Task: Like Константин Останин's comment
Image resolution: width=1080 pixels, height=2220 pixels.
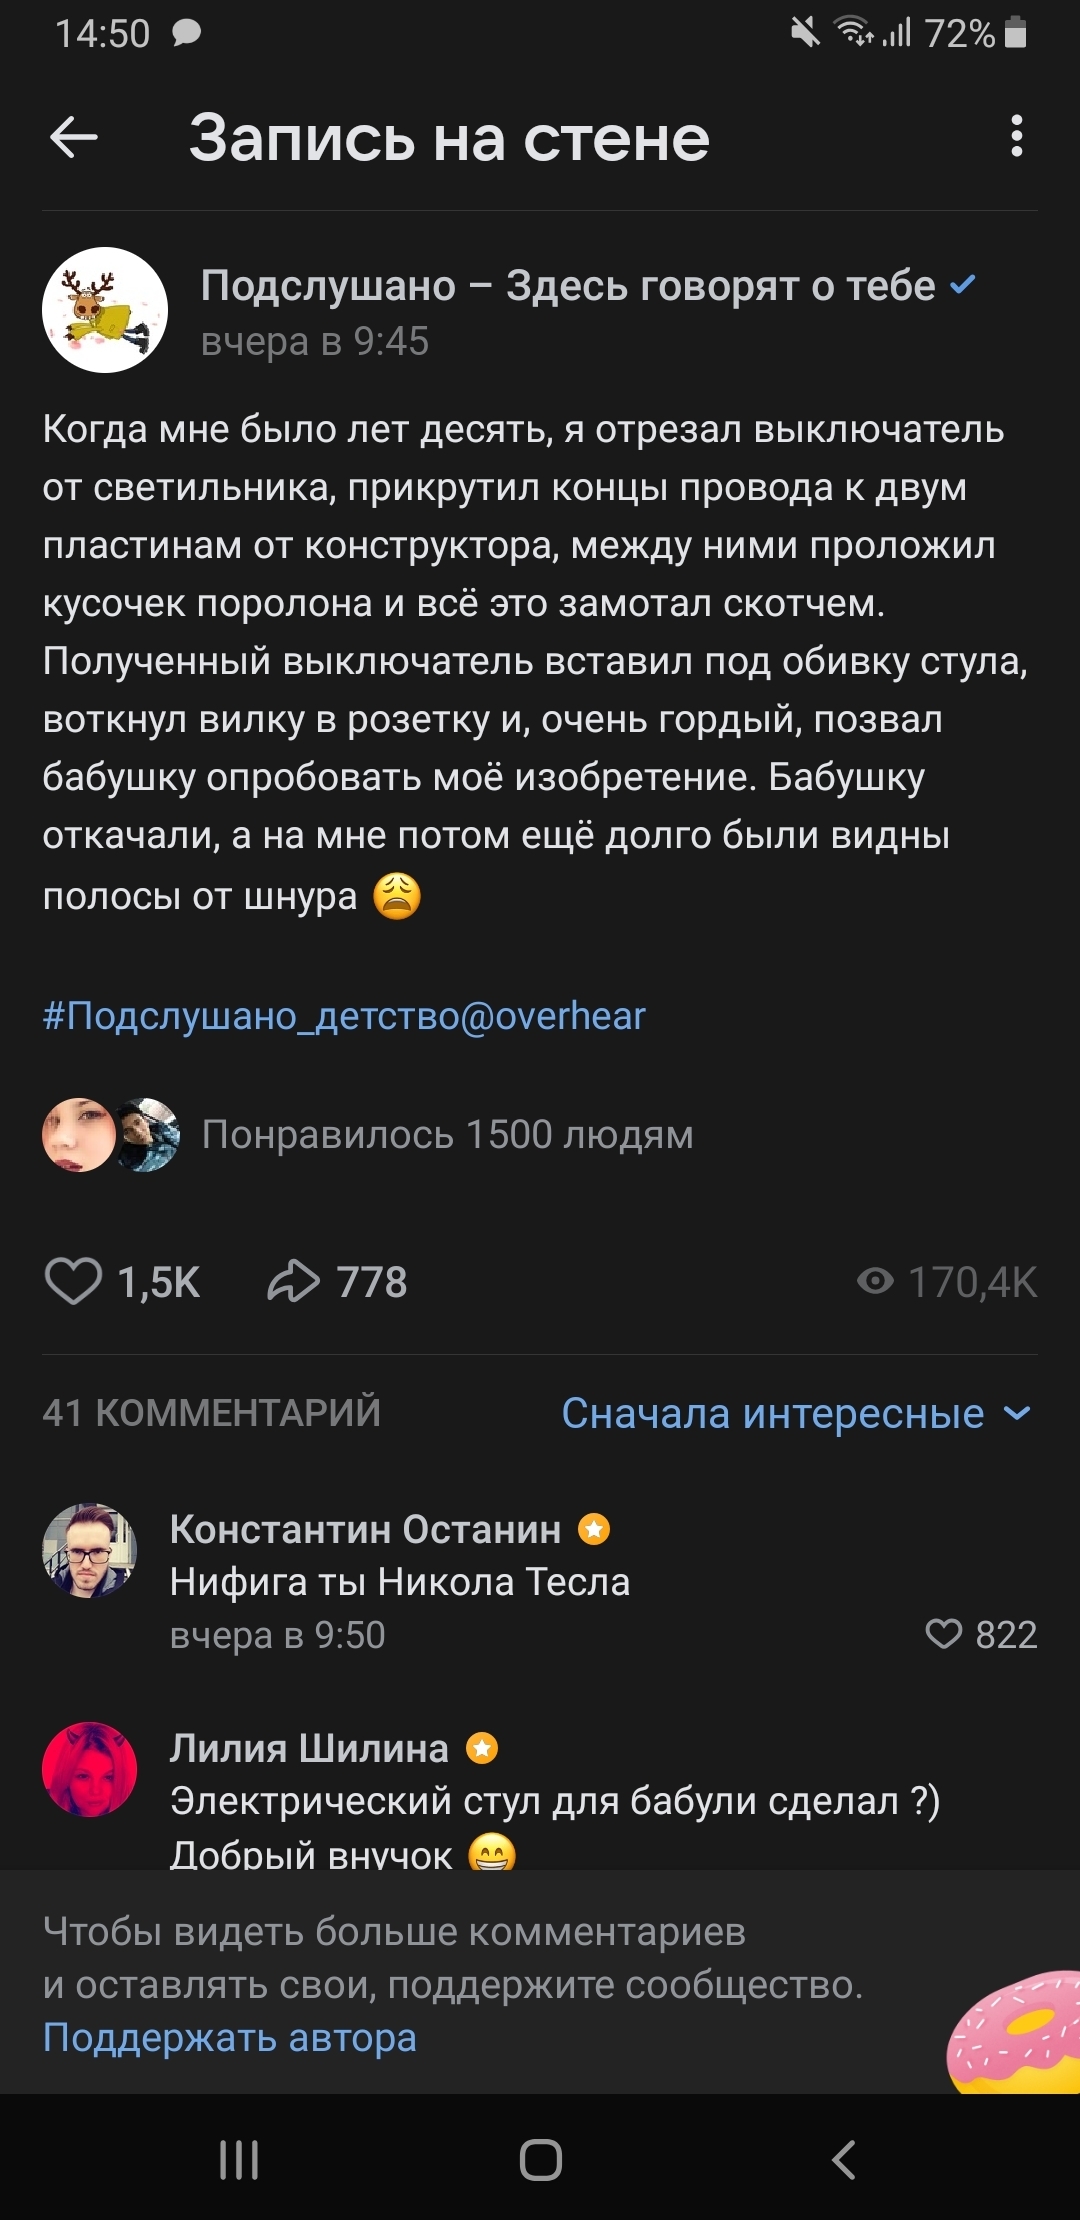Action: pyautogui.click(x=943, y=1634)
